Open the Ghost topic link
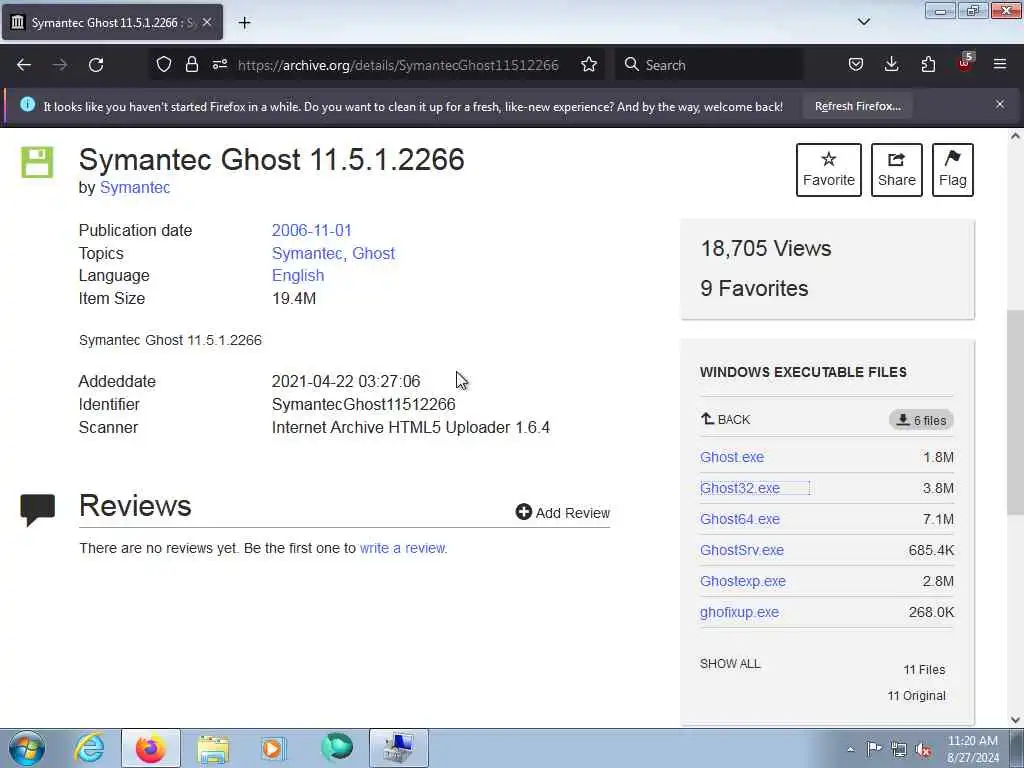The width and height of the screenshot is (1024, 768). tap(374, 253)
